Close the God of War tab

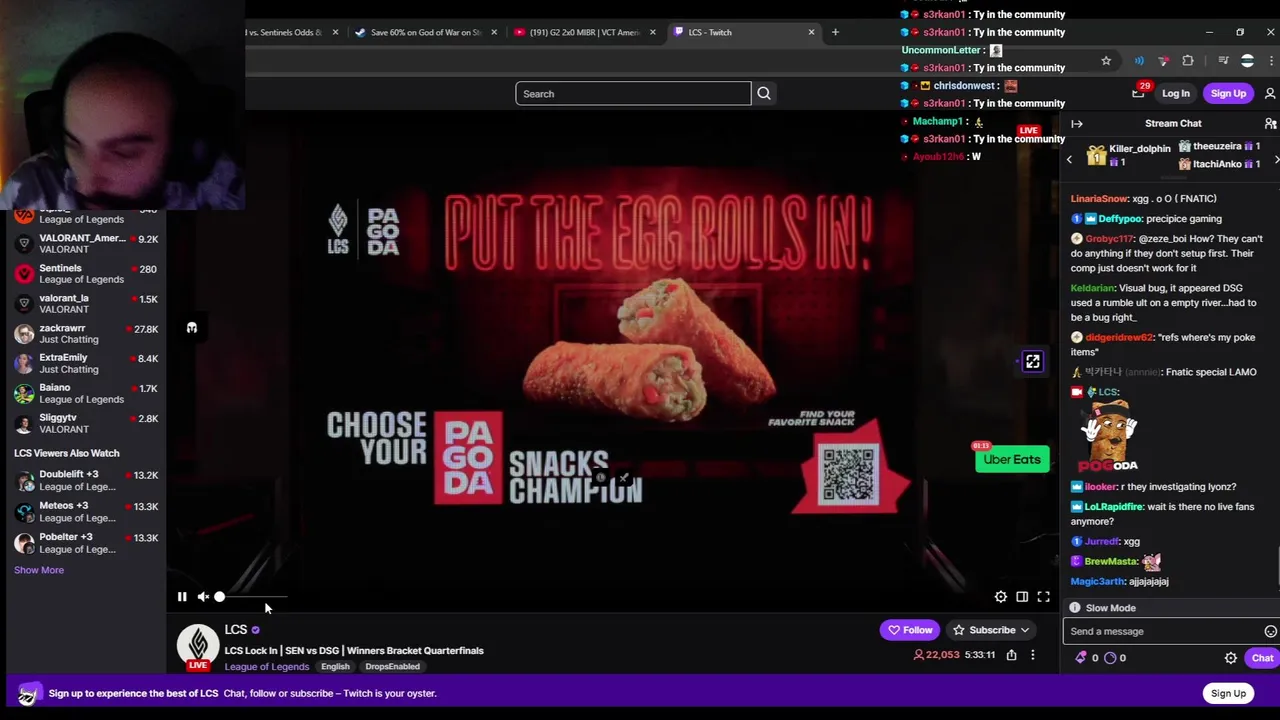tap(493, 32)
